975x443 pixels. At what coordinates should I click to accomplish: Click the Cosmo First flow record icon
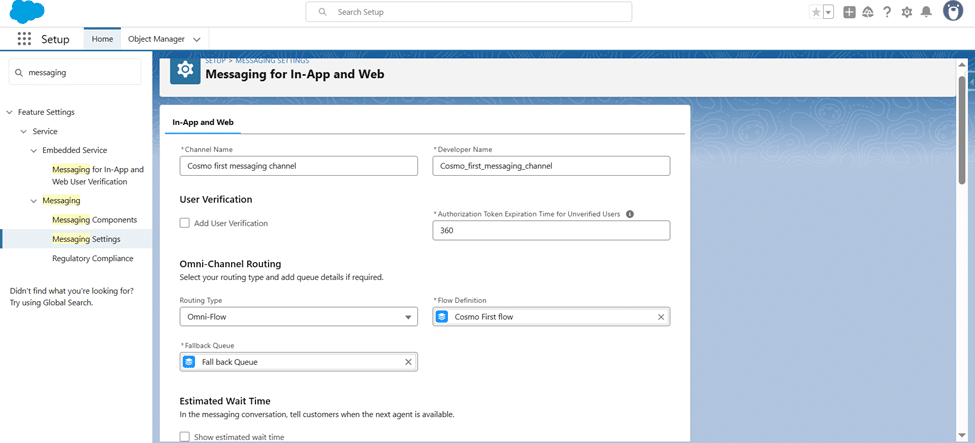pyautogui.click(x=442, y=317)
